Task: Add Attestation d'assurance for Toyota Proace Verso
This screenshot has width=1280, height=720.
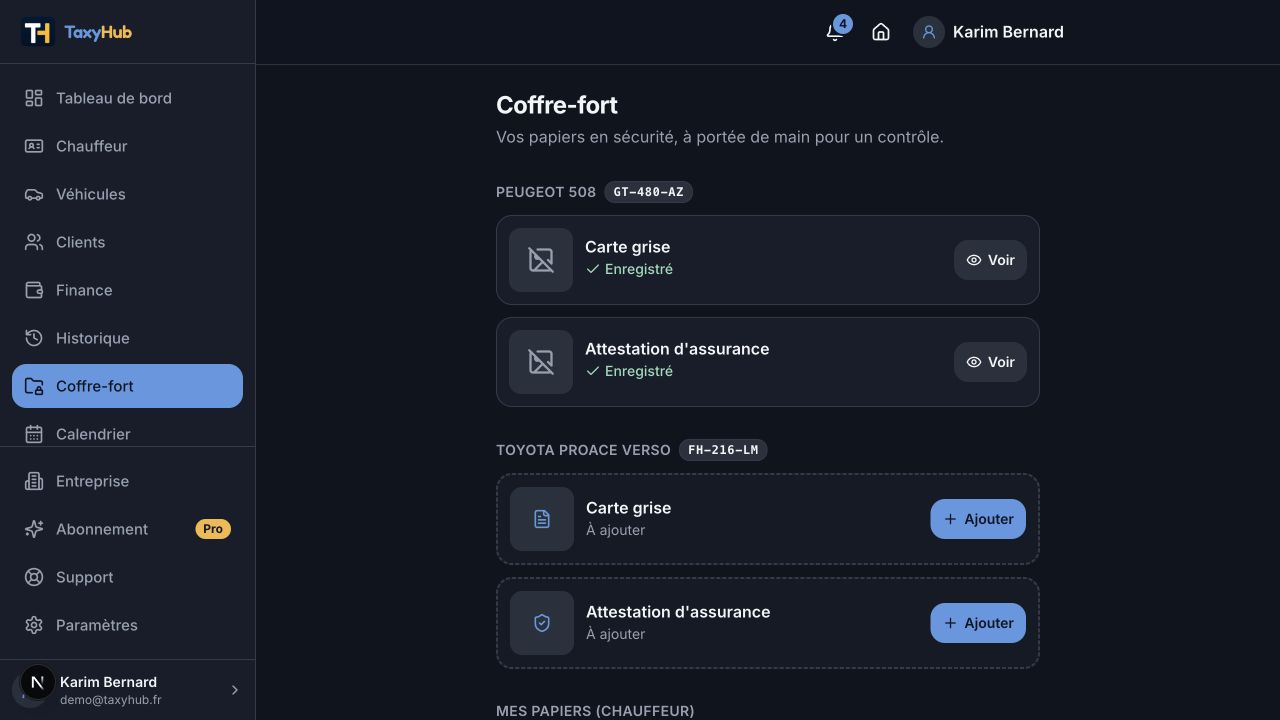Action: point(978,623)
